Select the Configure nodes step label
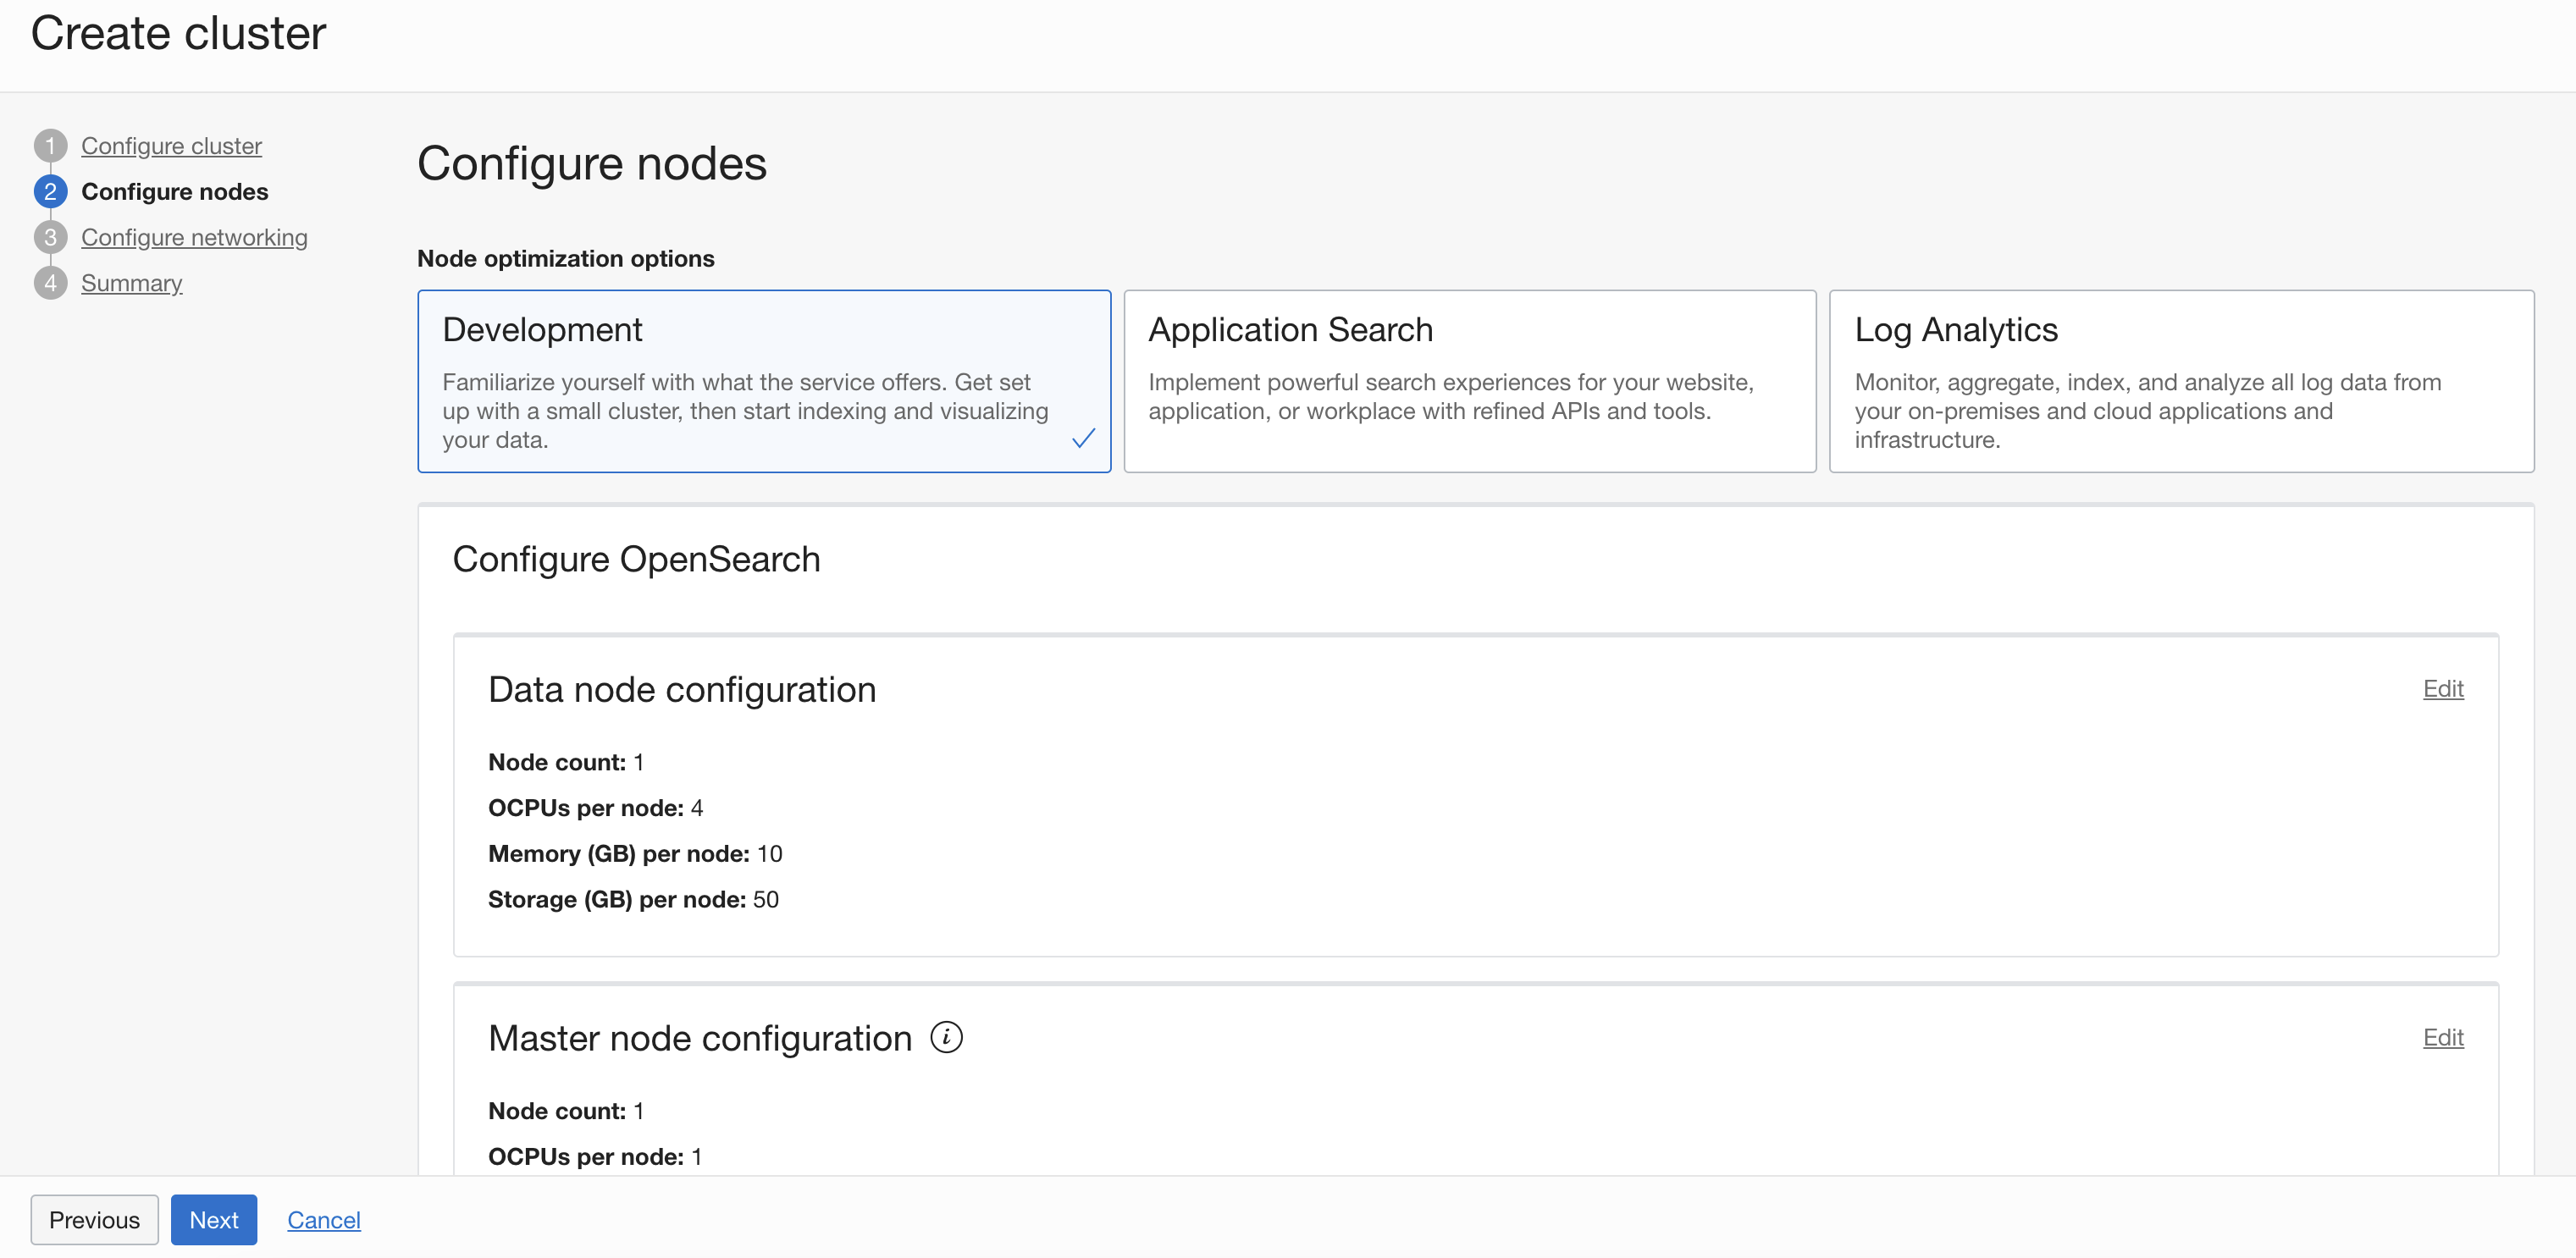This screenshot has width=2576, height=1258. pyautogui.click(x=174, y=192)
